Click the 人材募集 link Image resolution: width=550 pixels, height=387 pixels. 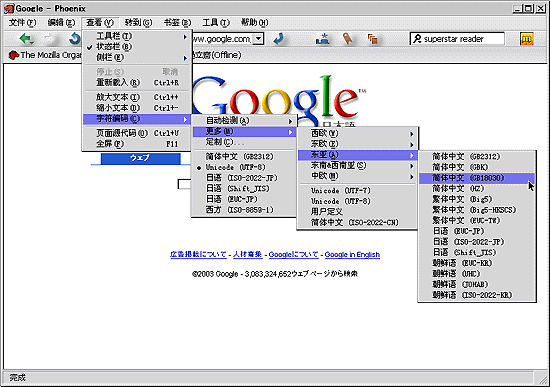pos(247,255)
